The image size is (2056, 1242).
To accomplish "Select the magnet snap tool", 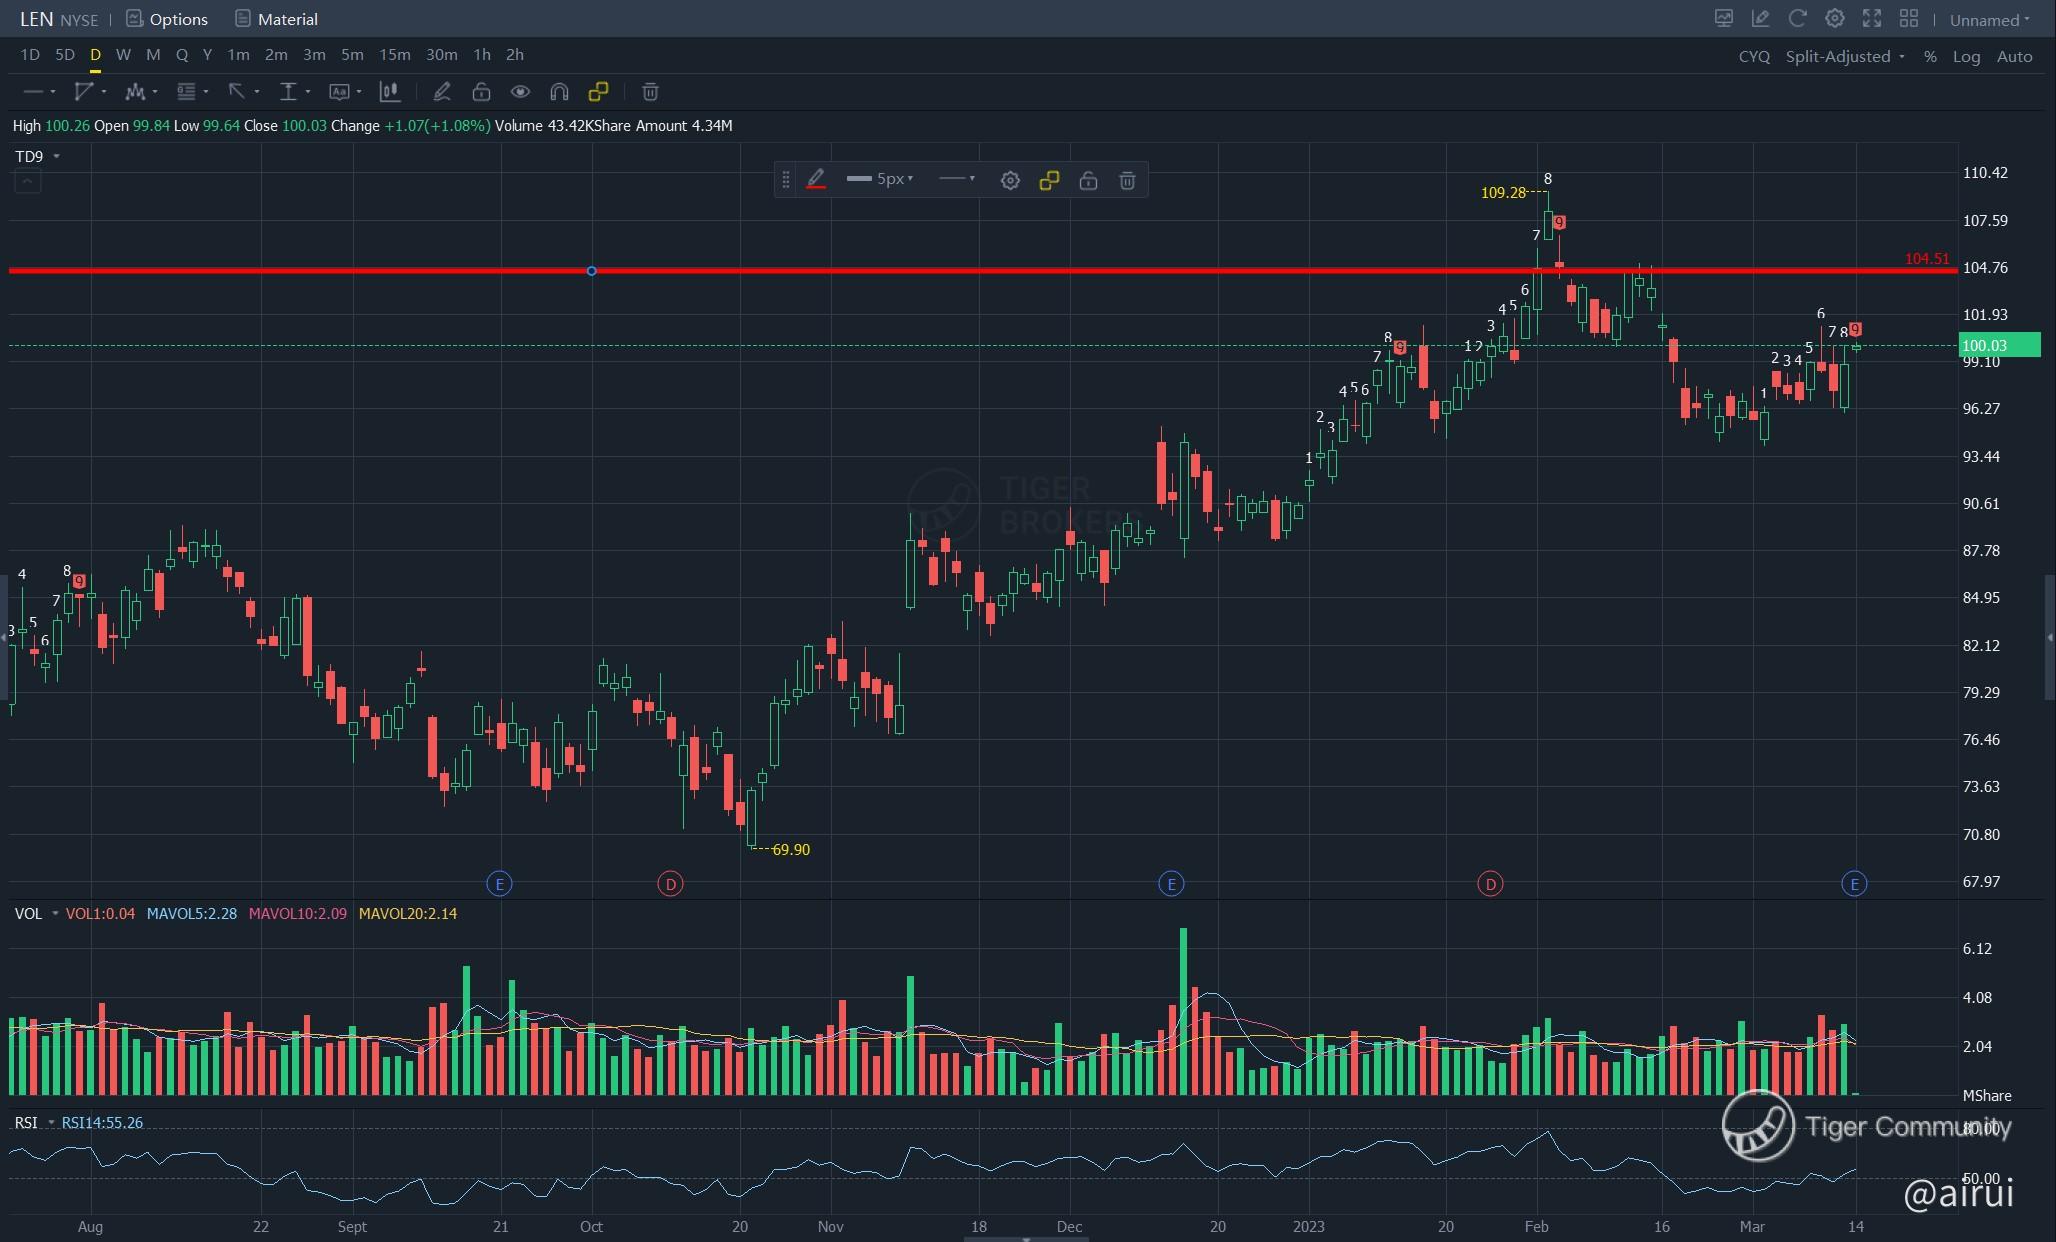I will (x=559, y=92).
